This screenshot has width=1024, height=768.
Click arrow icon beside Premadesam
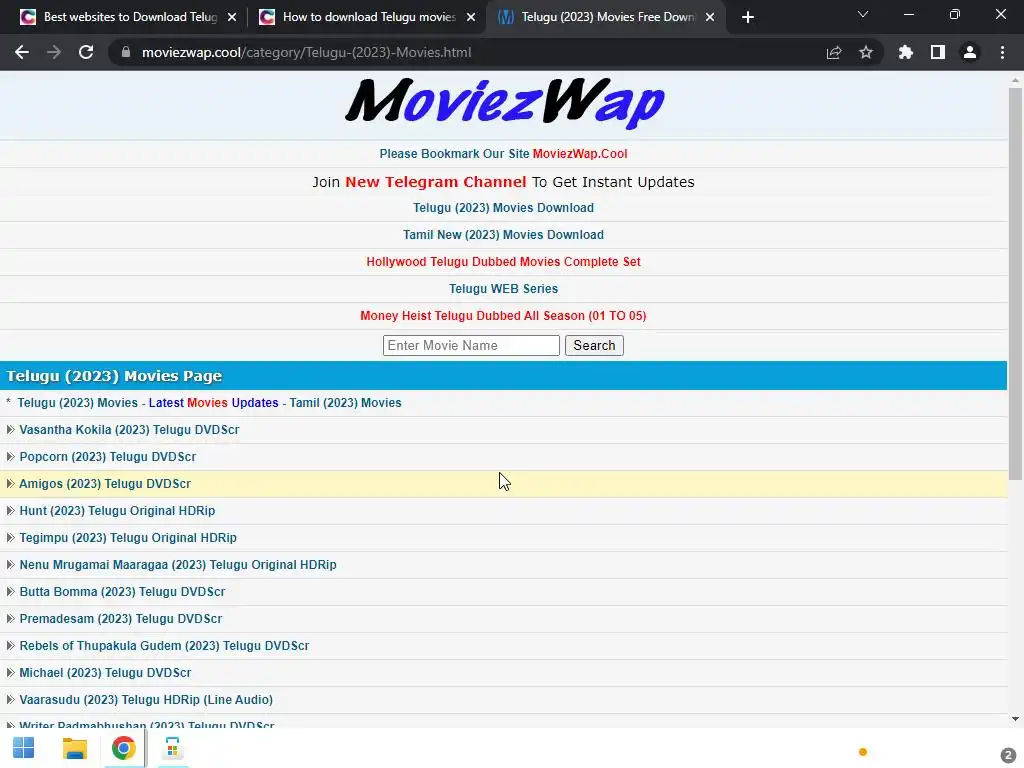[x=10, y=618]
